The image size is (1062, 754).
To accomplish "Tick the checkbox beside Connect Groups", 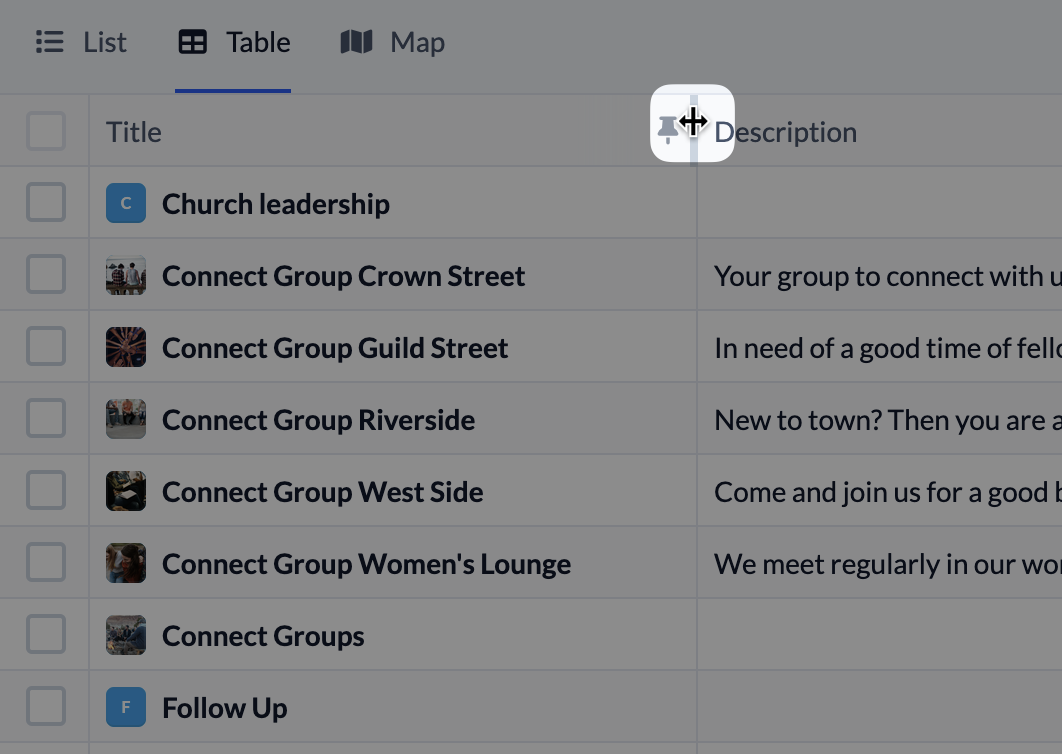I will point(46,634).
